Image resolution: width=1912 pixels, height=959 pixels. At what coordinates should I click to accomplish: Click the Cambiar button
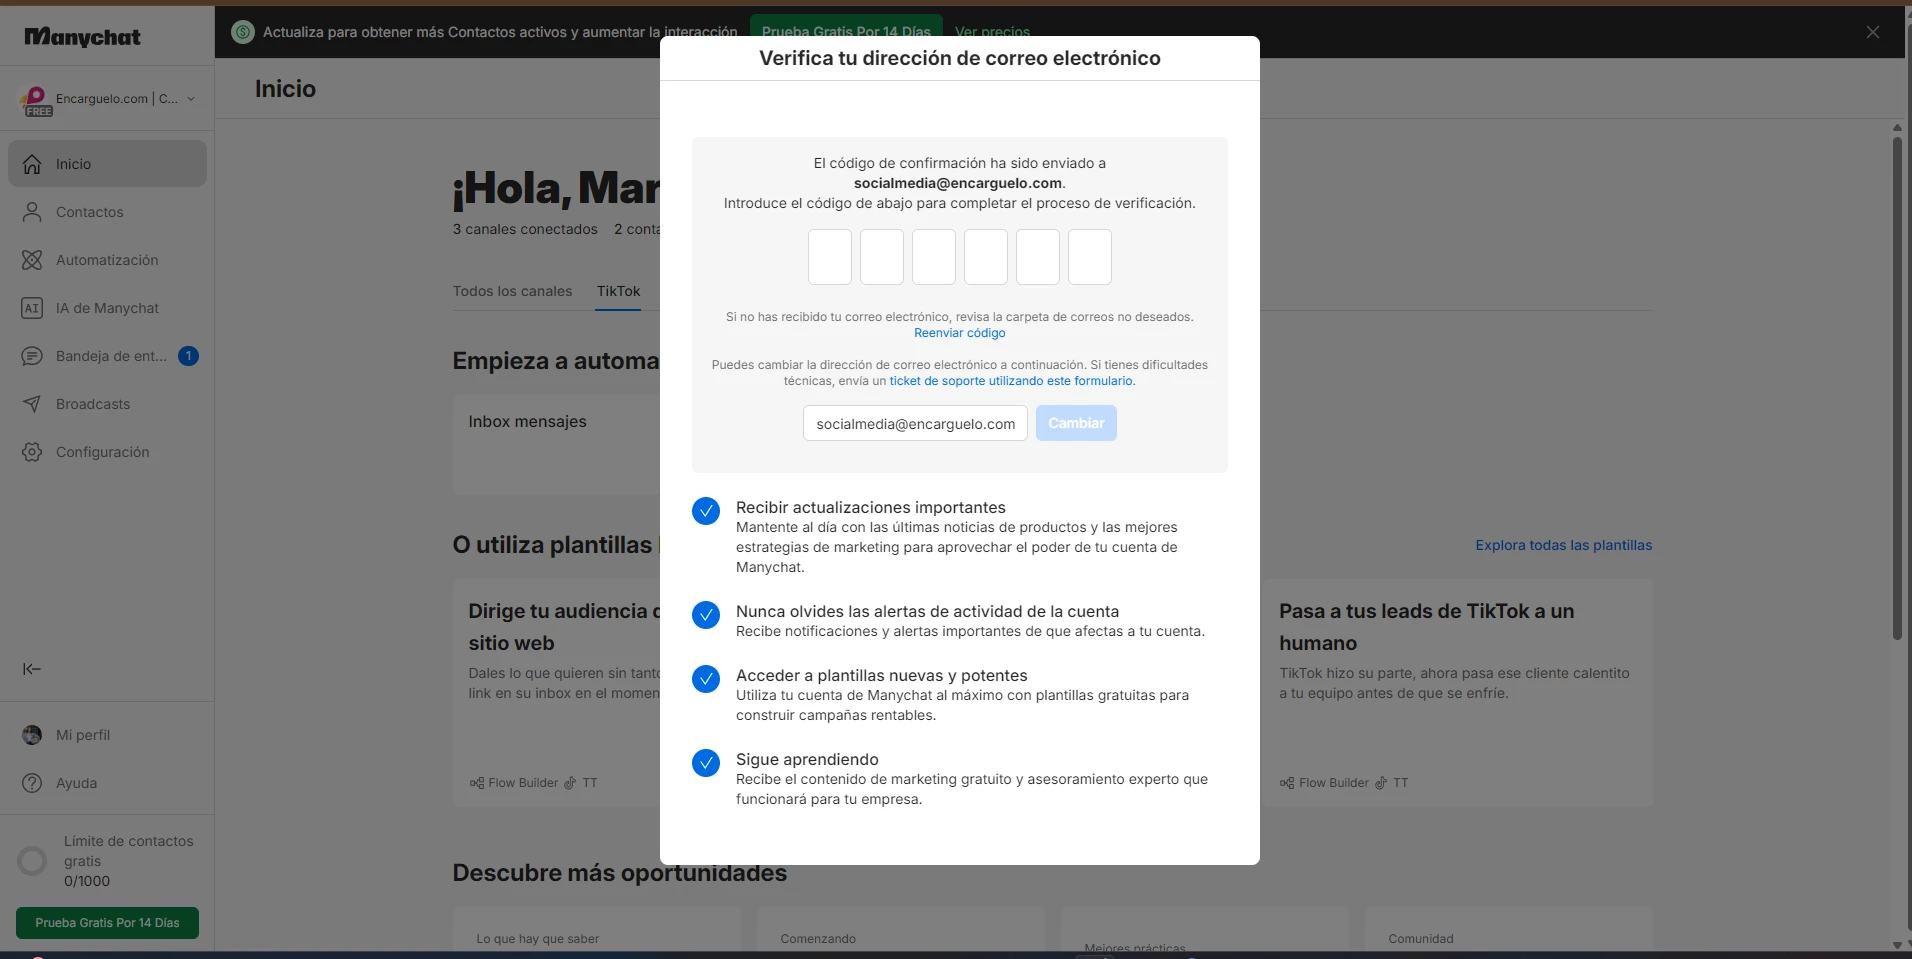click(1076, 423)
